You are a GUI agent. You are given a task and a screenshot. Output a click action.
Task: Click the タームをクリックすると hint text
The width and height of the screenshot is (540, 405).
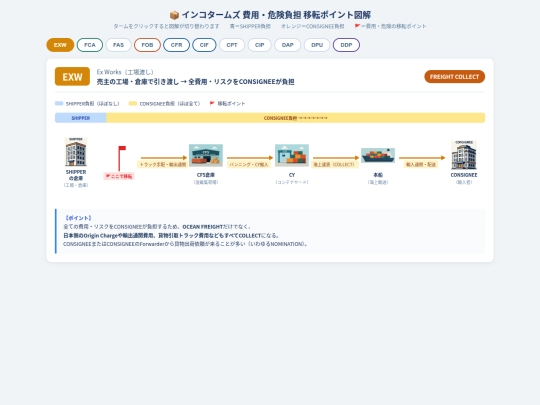pyautogui.click(x=166, y=26)
